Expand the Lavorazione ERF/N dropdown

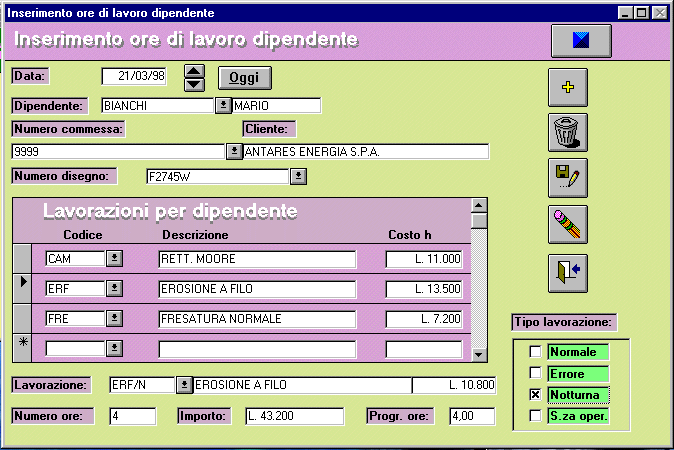coord(184,385)
